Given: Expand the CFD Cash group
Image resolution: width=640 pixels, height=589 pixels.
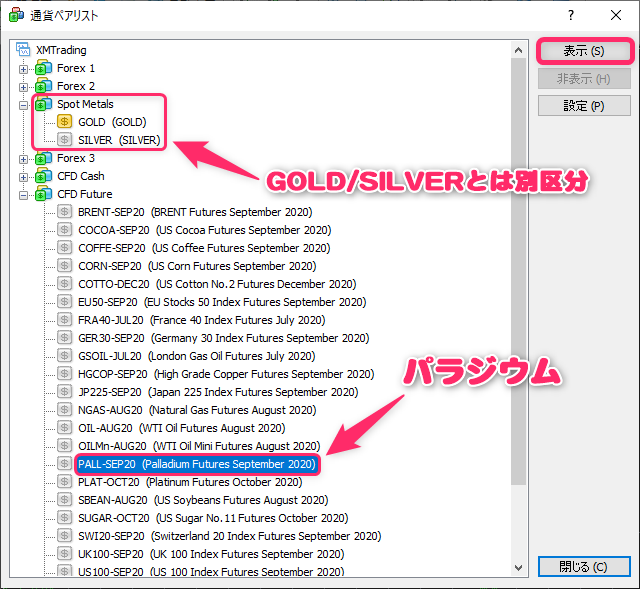Looking at the screenshot, I should 23,177.
